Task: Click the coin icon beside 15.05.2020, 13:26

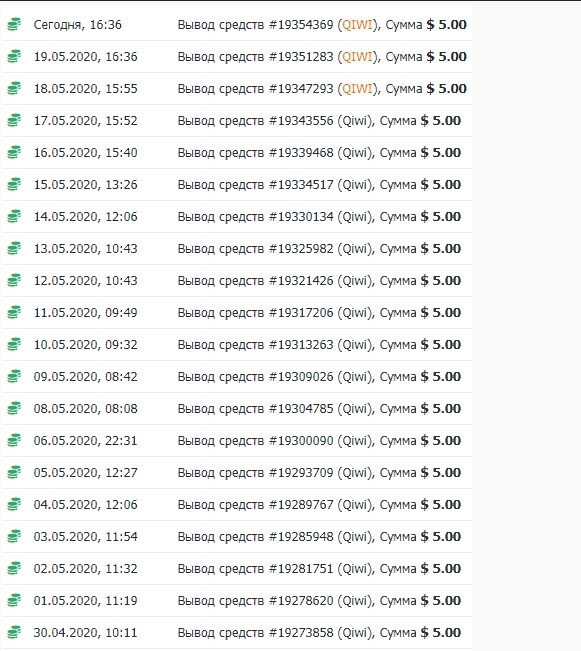Action: click(x=14, y=184)
